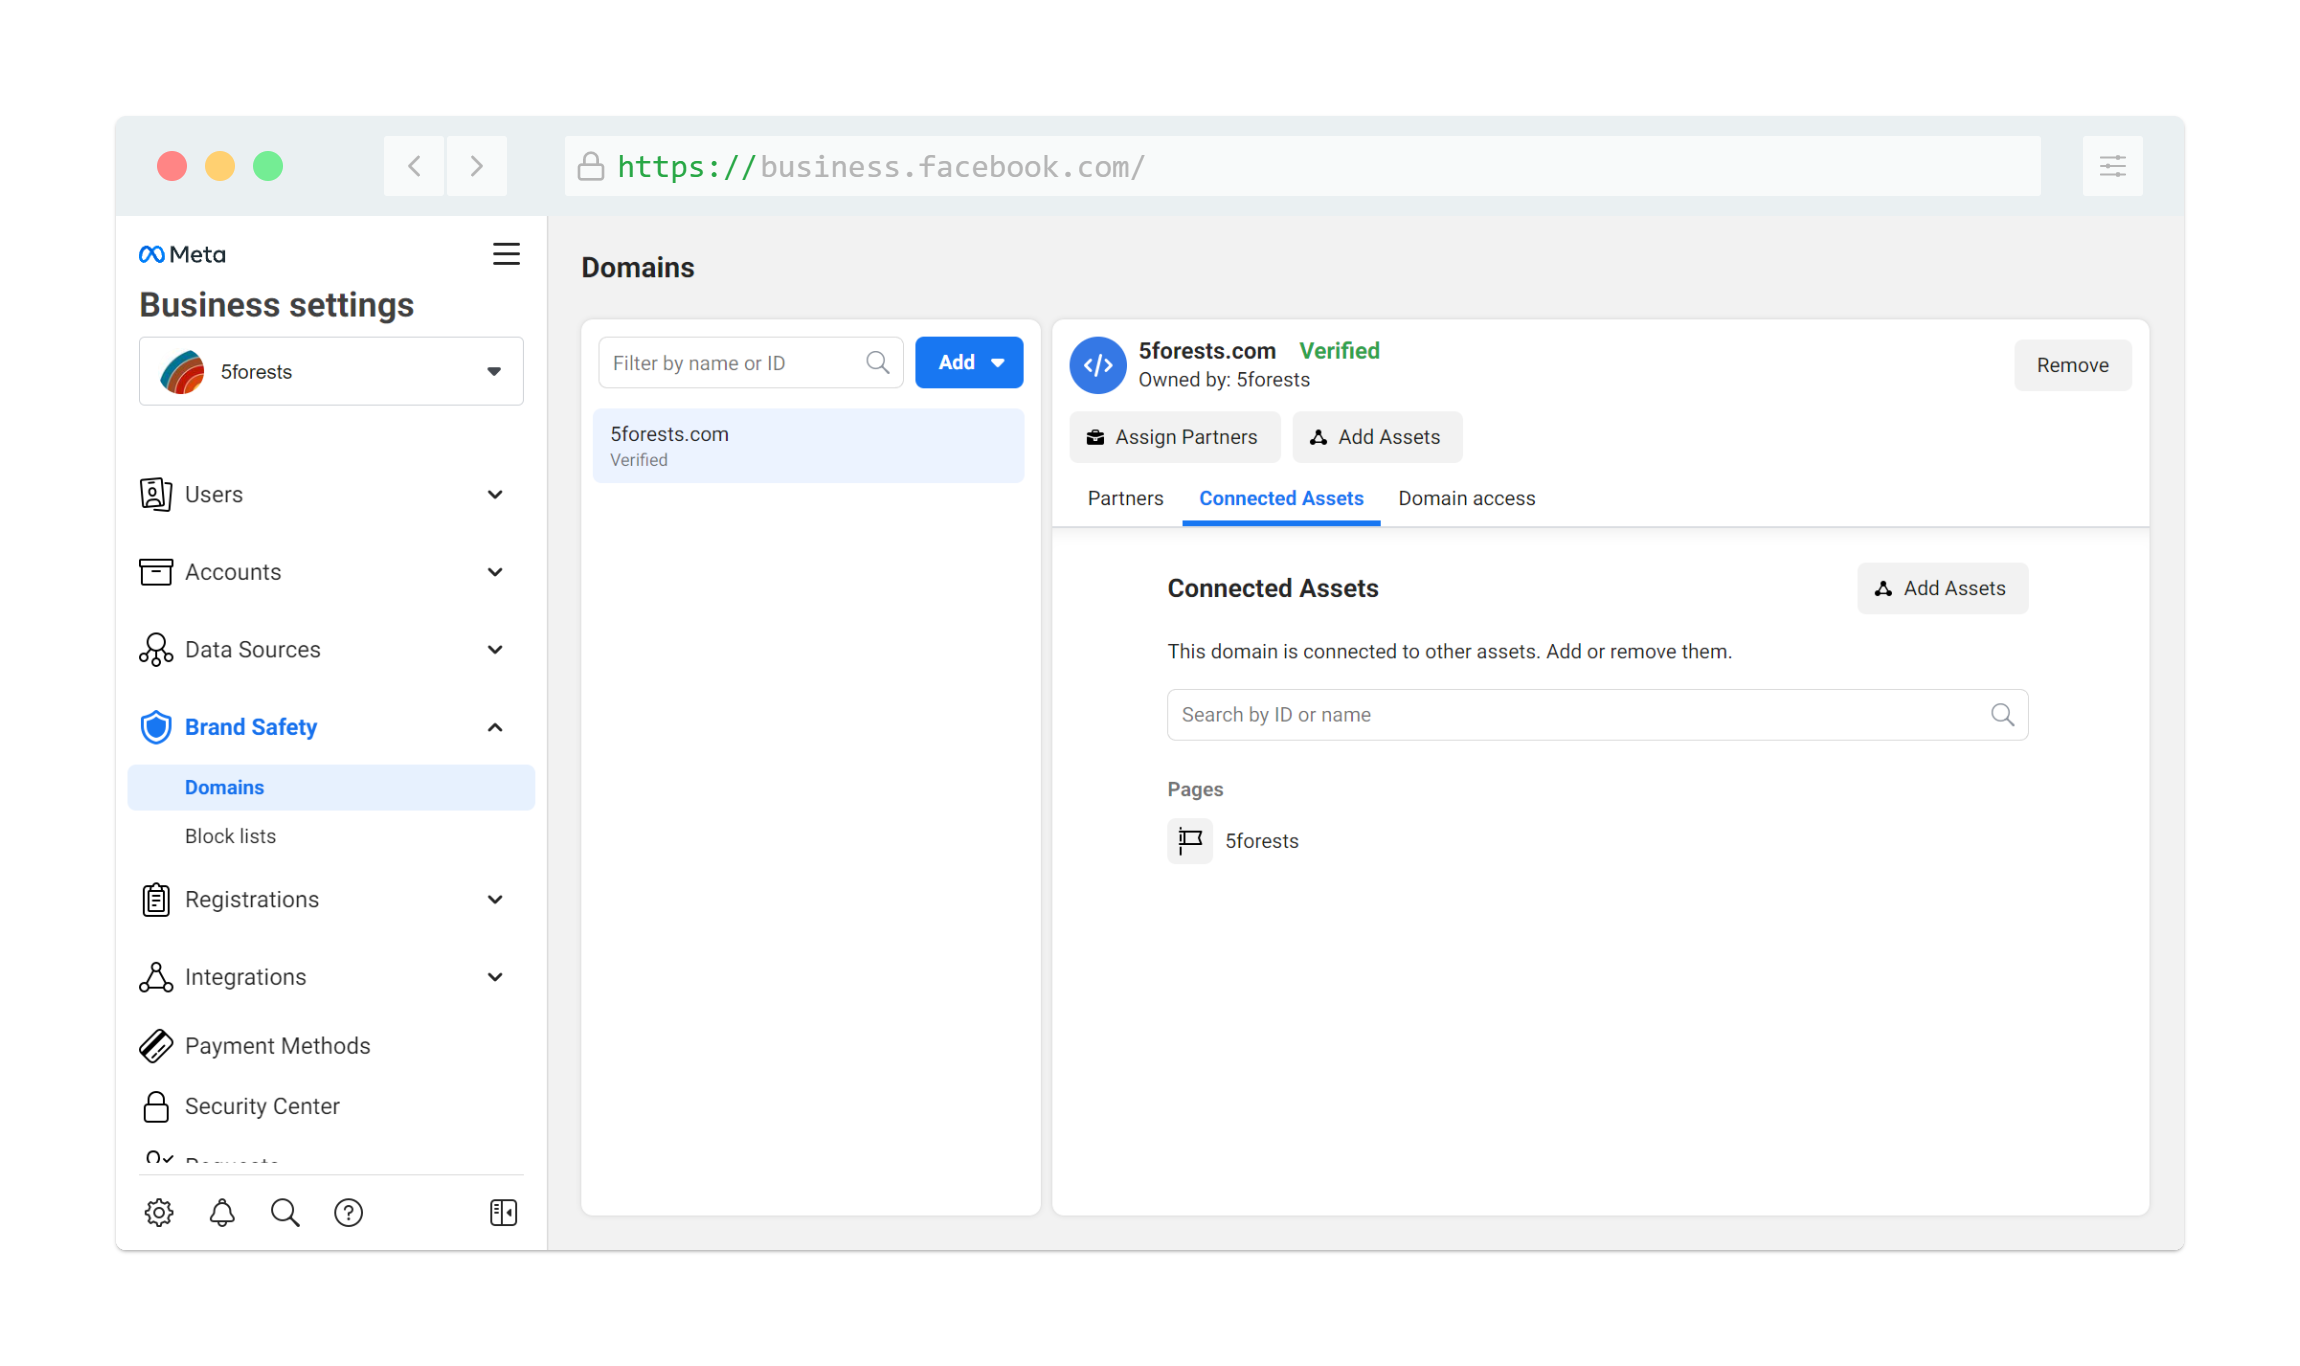Viewport: 2300px width, 1366px height.
Task: Click the connected assets search magnifier icon
Action: 2002,715
